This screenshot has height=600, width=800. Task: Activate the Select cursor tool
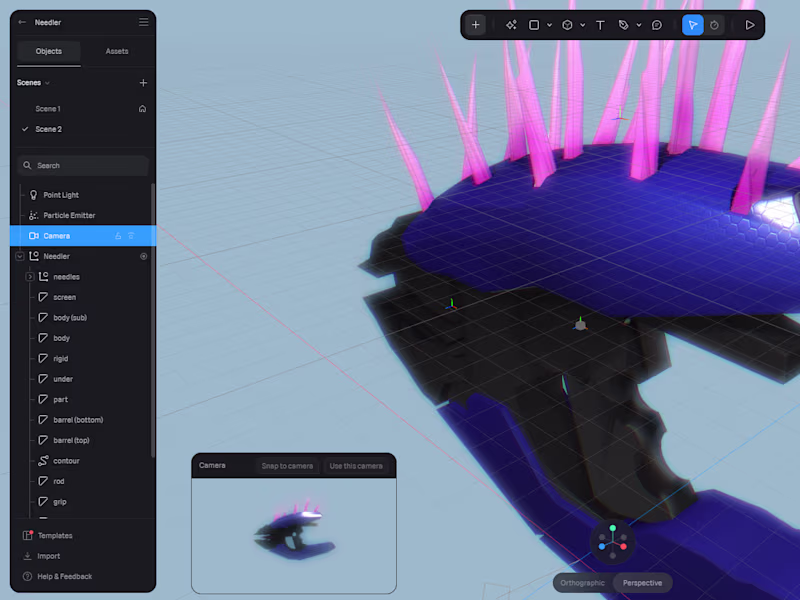pyautogui.click(x=692, y=24)
